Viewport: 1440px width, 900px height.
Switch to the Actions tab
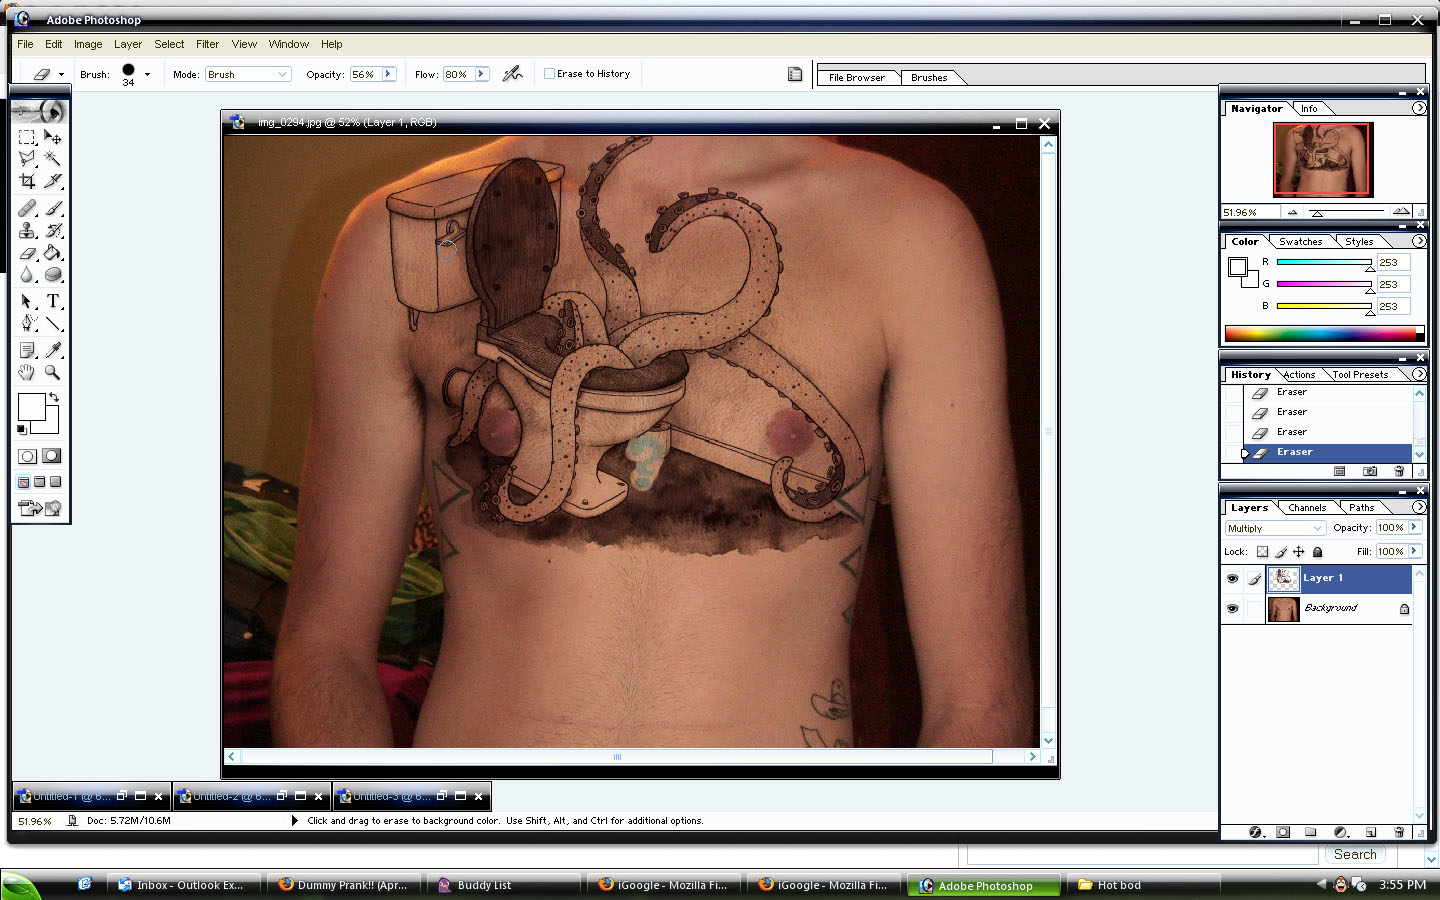[x=1299, y=375]
